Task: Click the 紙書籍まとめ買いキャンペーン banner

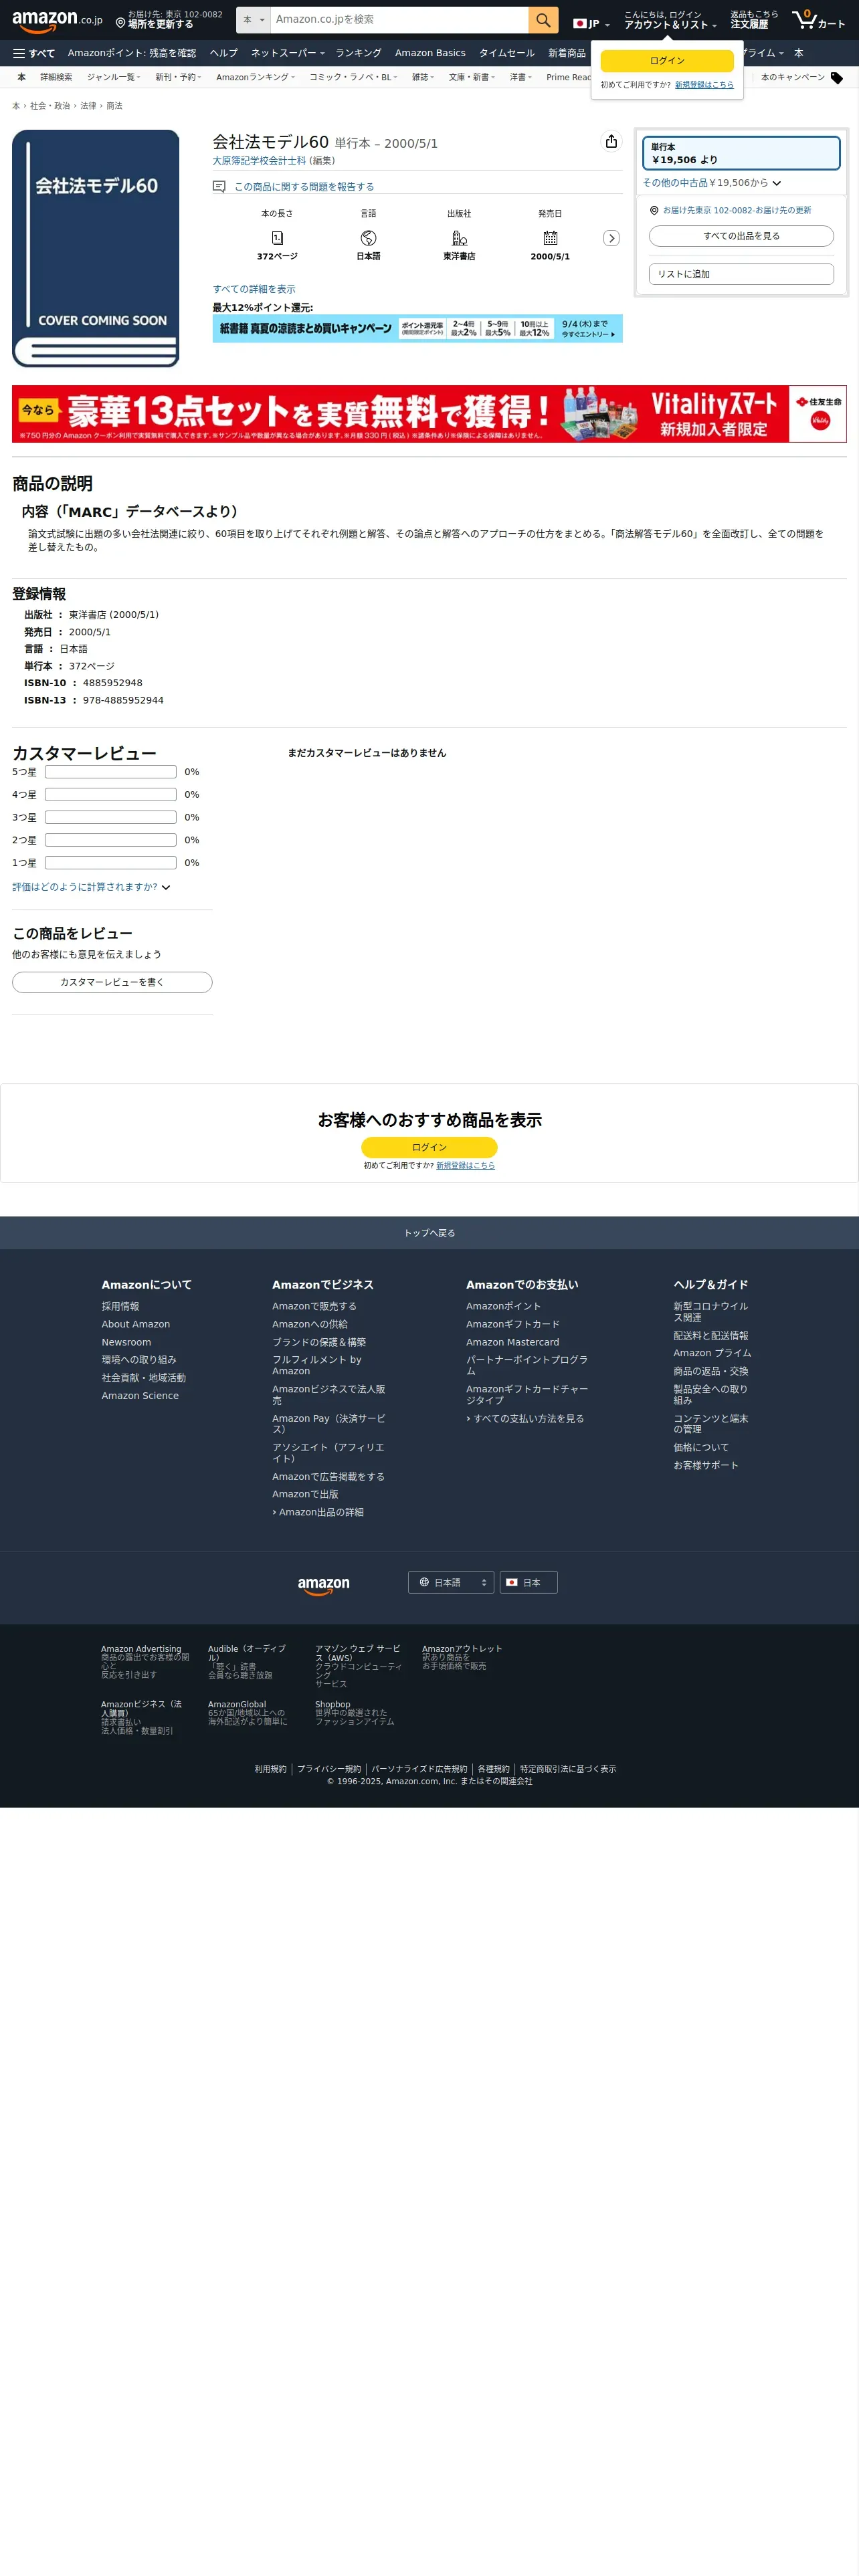Action: pyautogui.click(x=417, y=329)
